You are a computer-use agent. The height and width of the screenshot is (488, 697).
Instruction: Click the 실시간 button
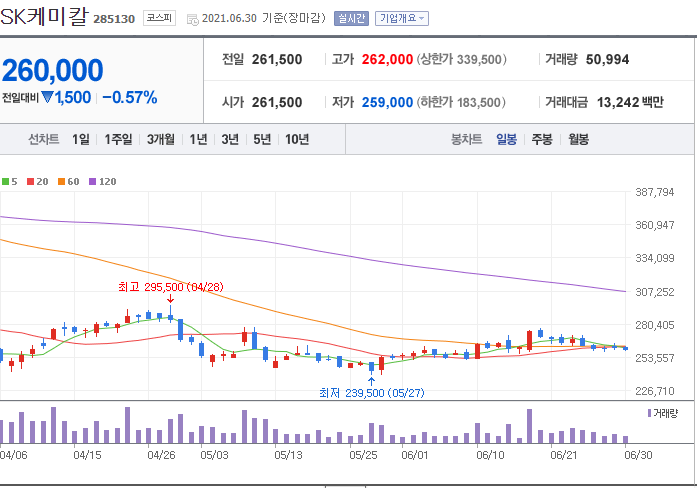(x=351, y=18)
